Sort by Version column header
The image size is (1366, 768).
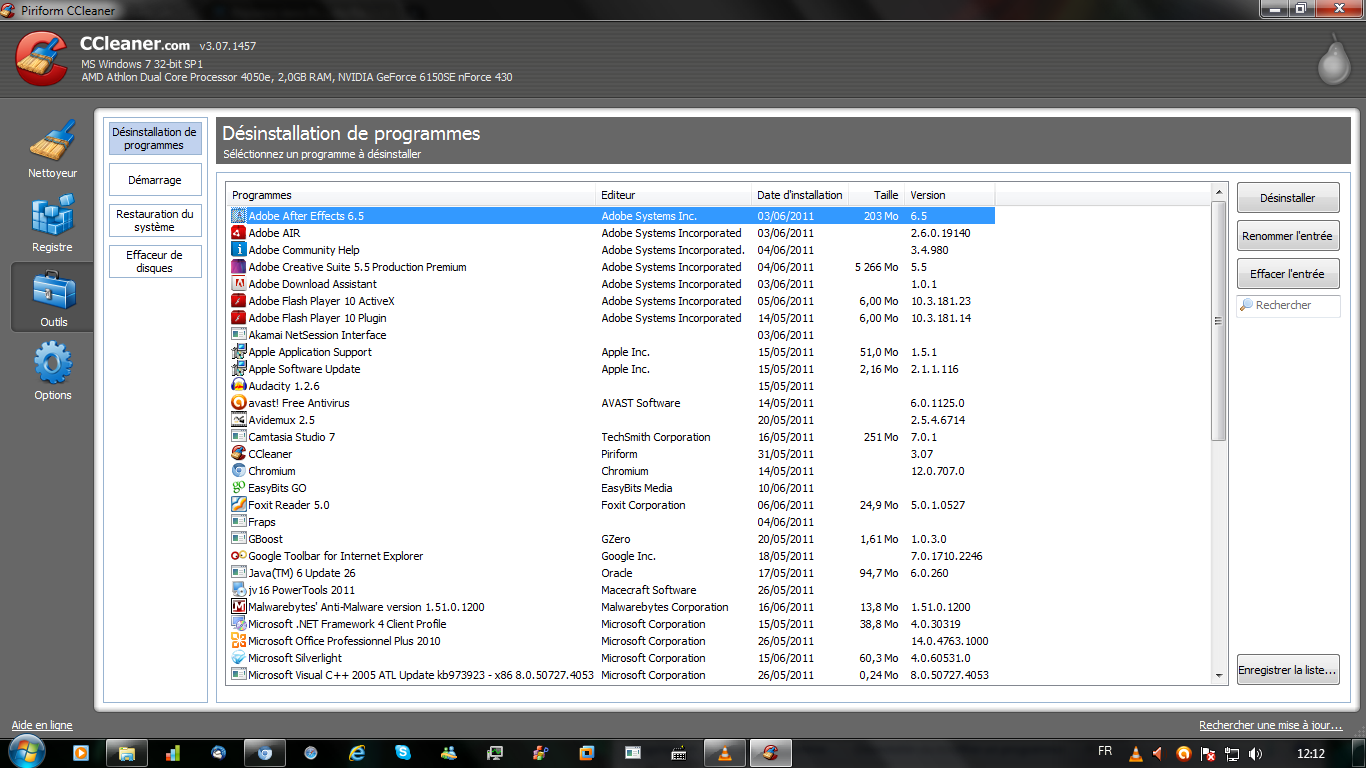coord(950,195)
